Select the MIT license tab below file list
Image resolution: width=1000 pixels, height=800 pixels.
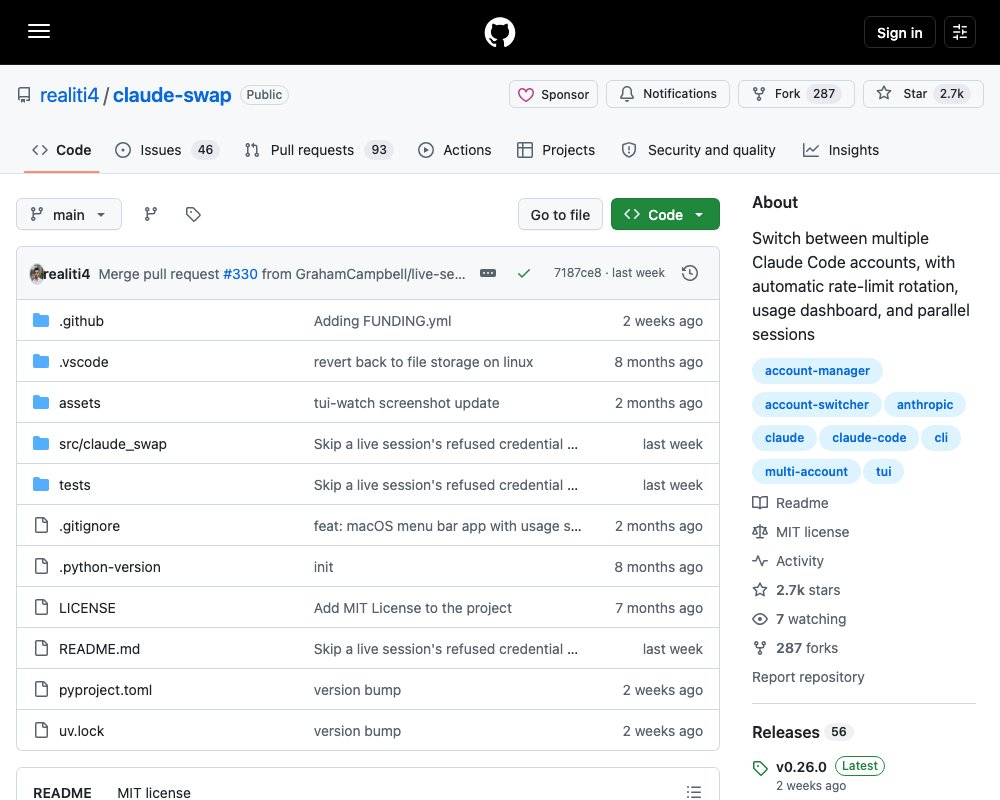tap(154, 792)
